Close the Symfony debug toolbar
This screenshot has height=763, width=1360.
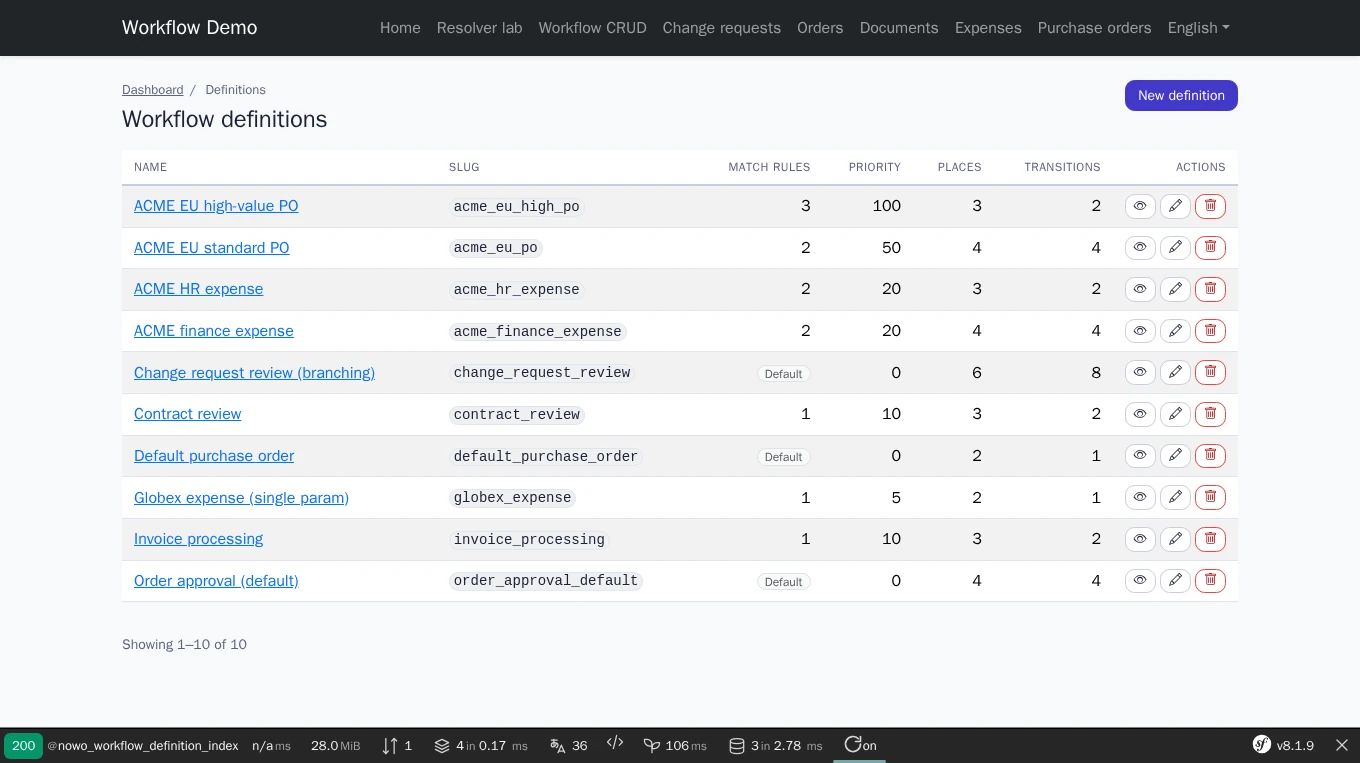pos(1342,745)
